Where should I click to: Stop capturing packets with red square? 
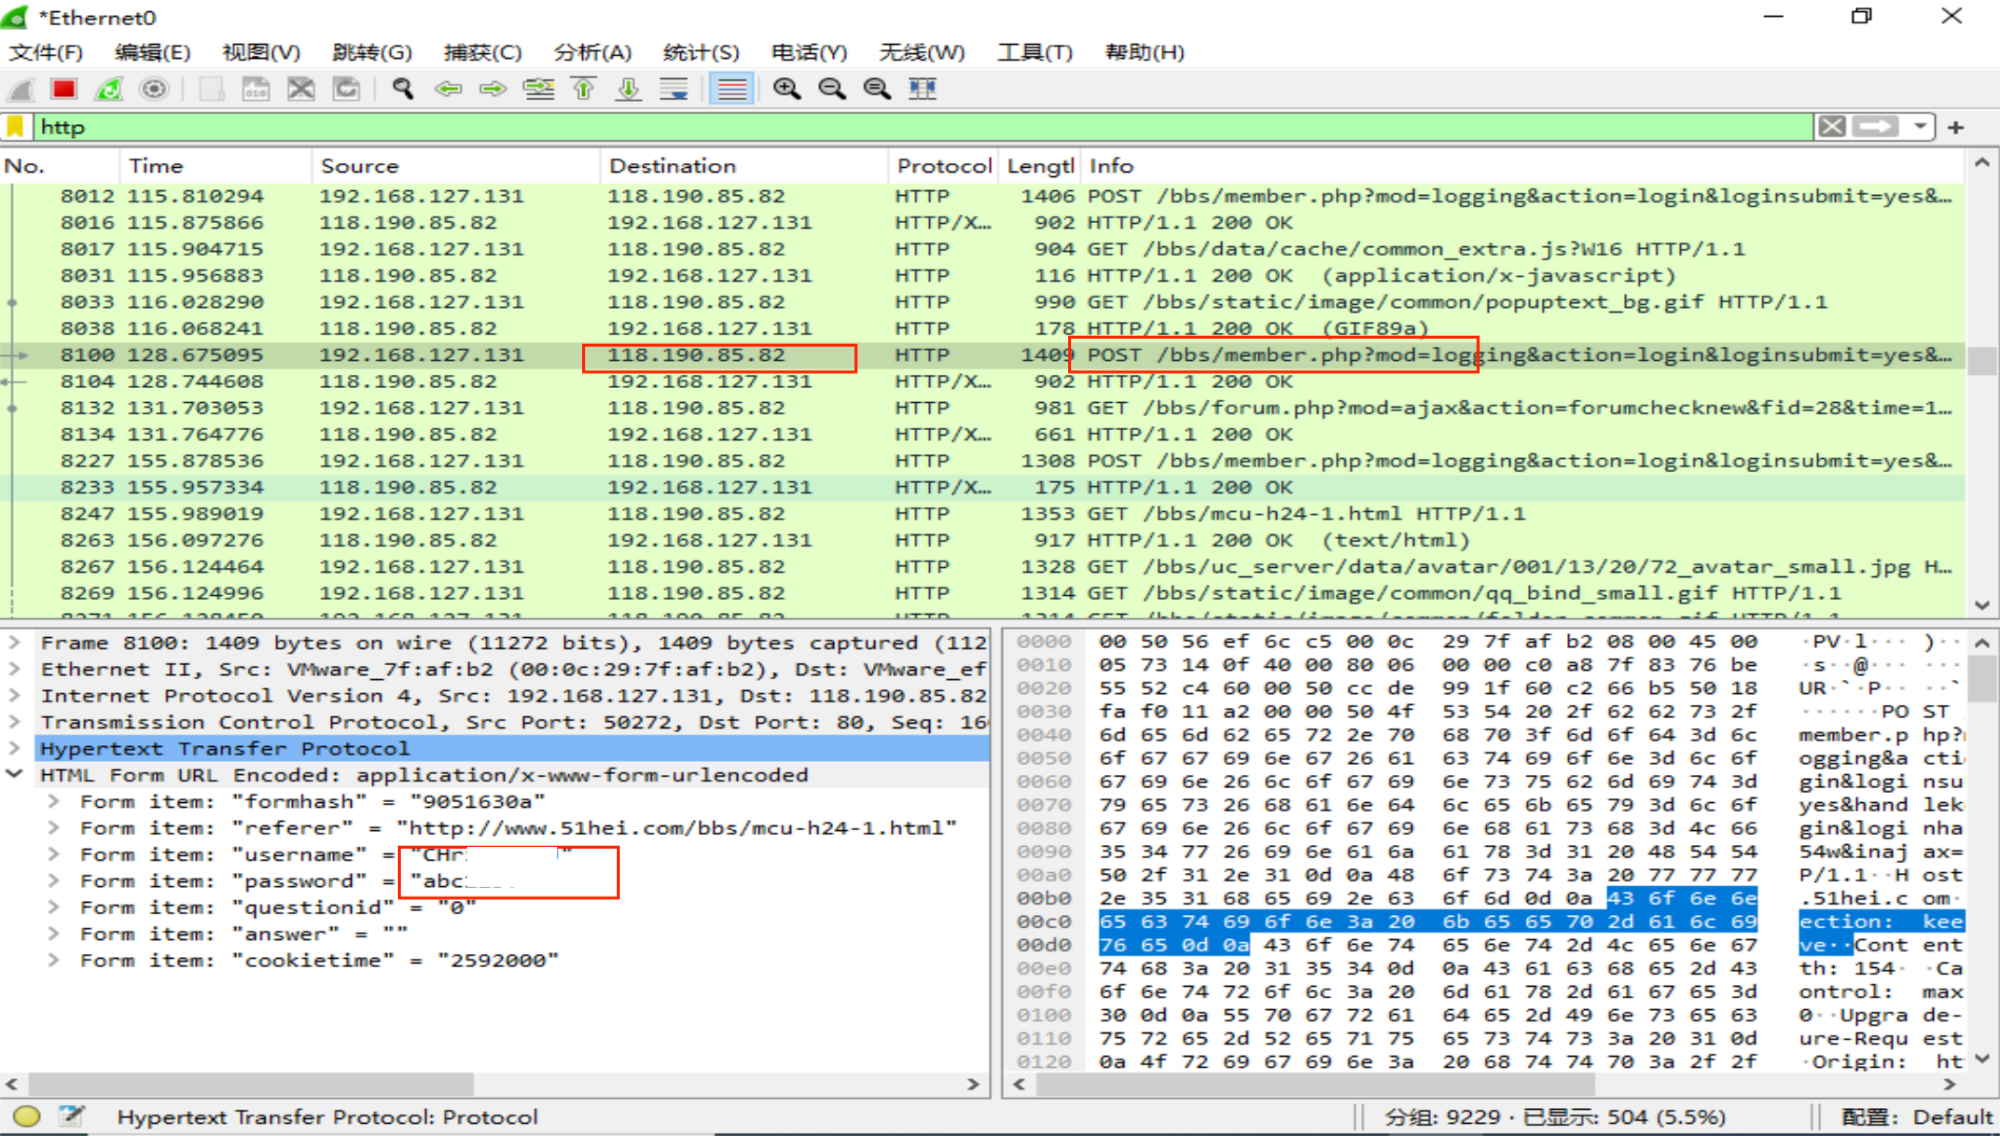click(64, 89)
